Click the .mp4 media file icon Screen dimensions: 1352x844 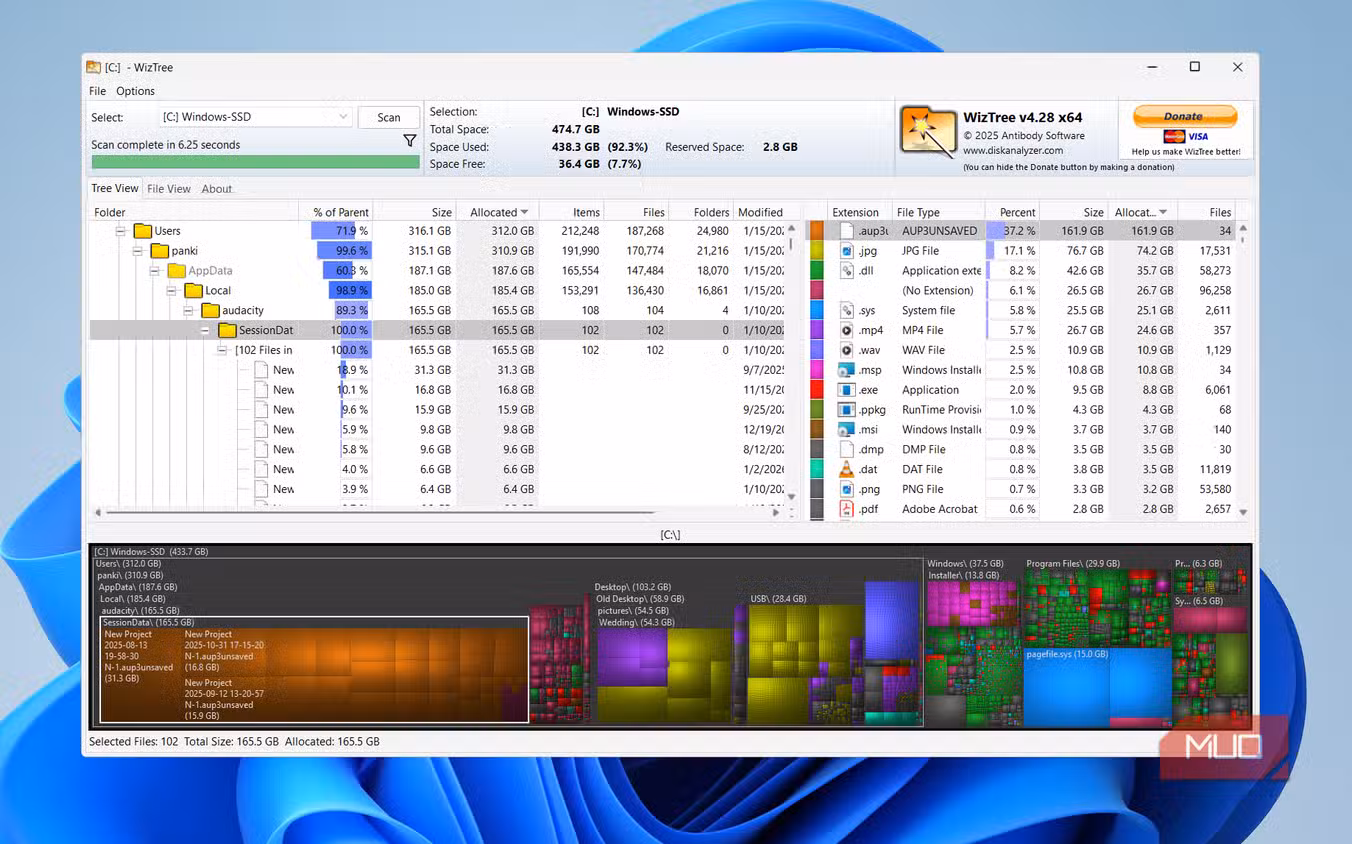point(846,330)
